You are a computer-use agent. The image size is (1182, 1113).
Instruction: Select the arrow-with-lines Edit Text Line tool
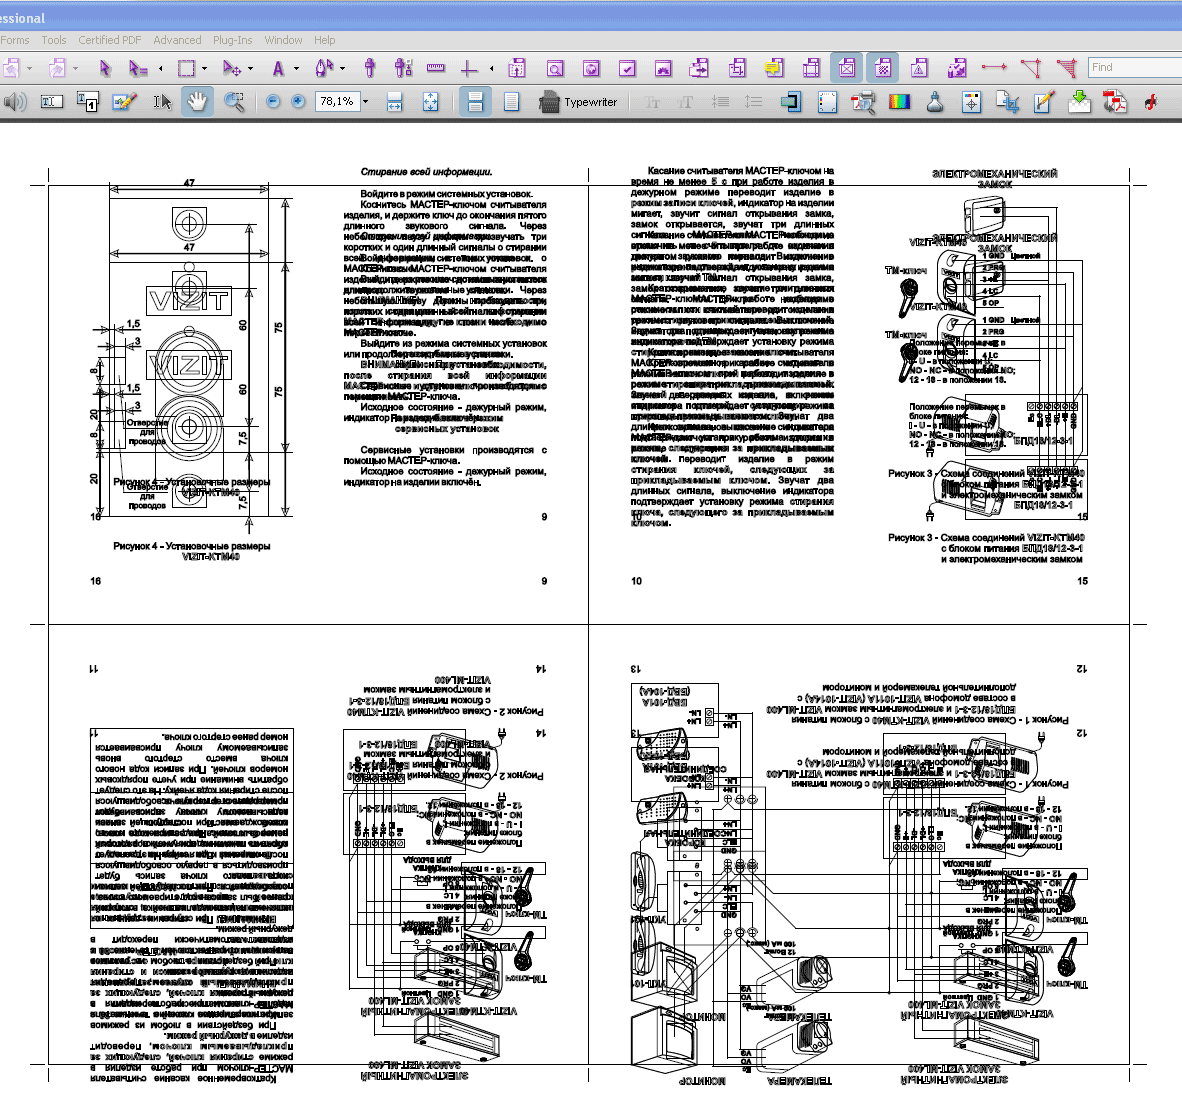pyautogui.click(x=137, y=69)
